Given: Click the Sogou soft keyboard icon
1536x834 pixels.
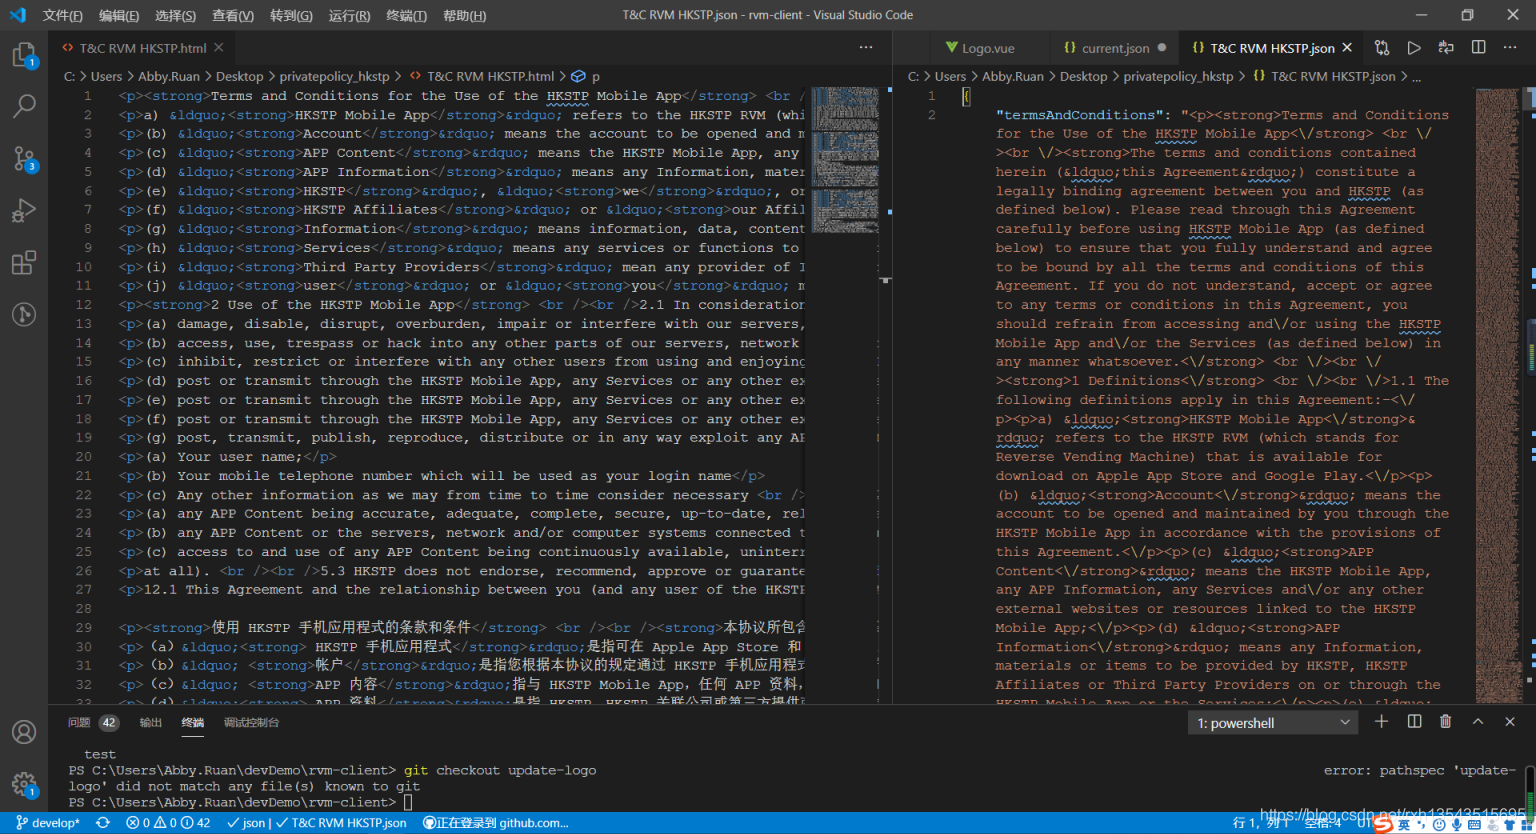Looking at the screenshot, I should (x=1475, y=825).
